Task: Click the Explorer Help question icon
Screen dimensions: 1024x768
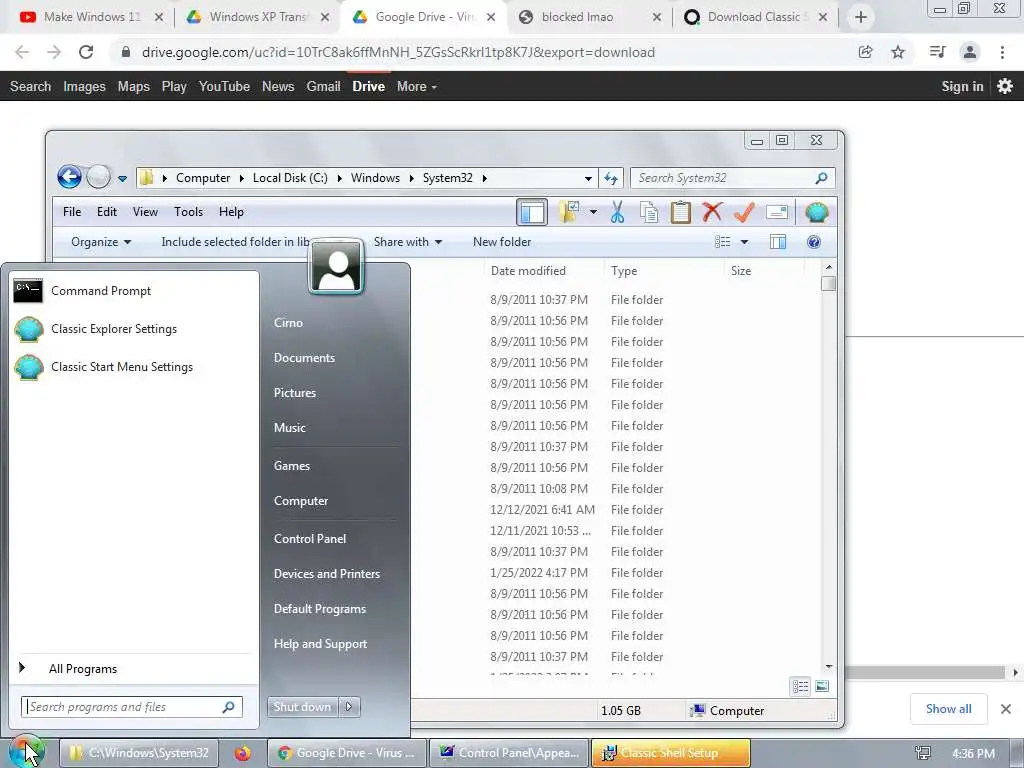Action: click(x=814, y=242)
